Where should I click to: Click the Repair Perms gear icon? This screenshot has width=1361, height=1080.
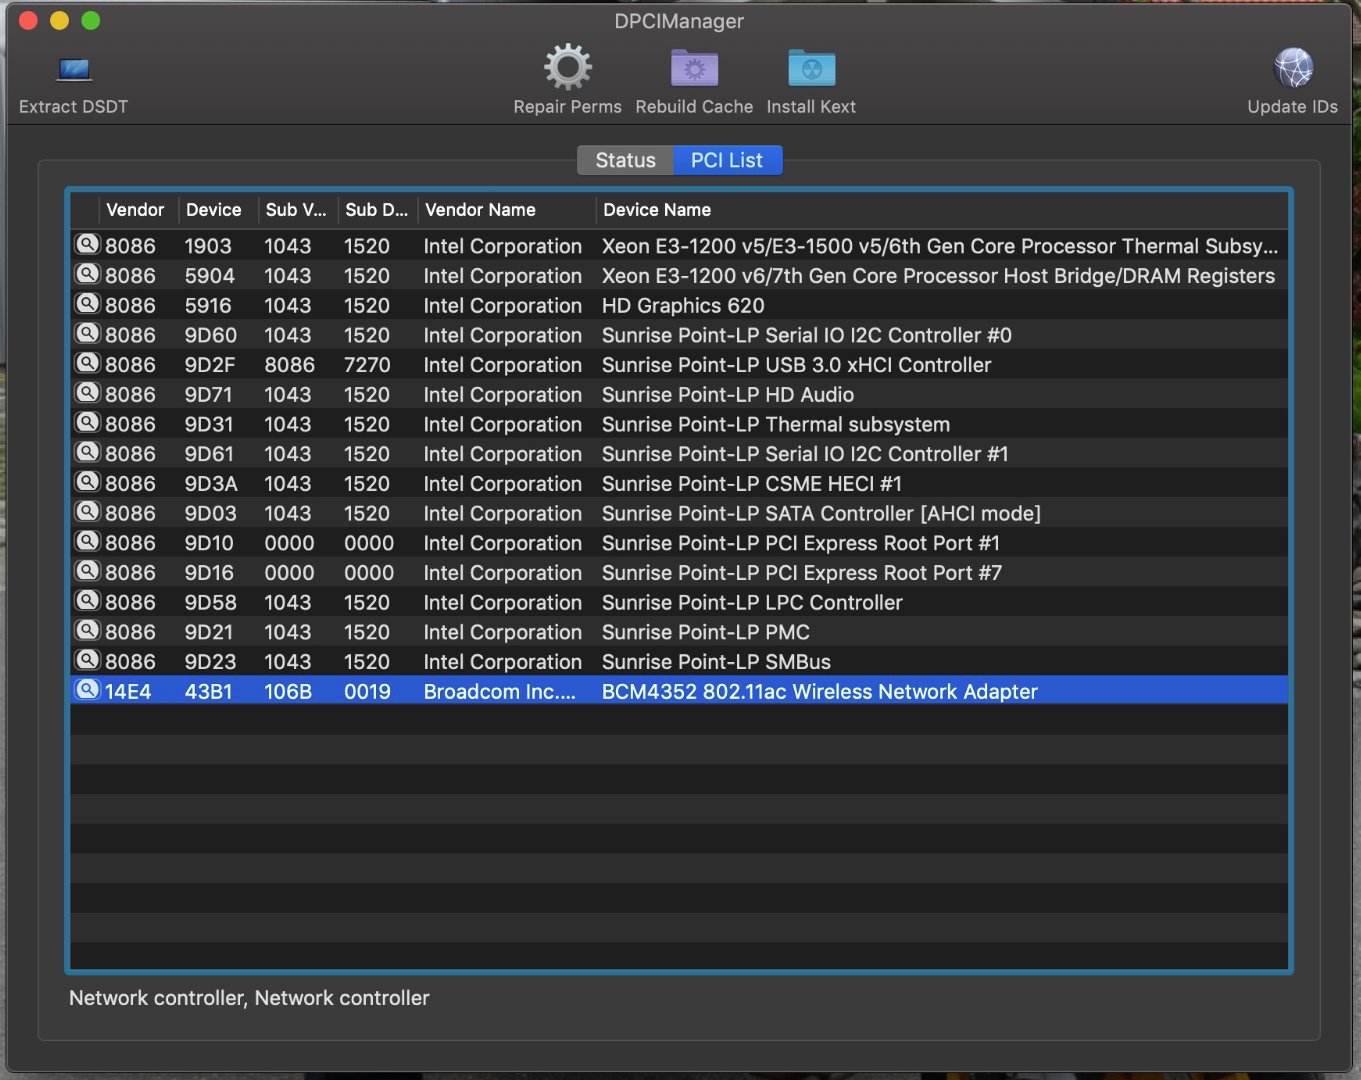(567, 68)
